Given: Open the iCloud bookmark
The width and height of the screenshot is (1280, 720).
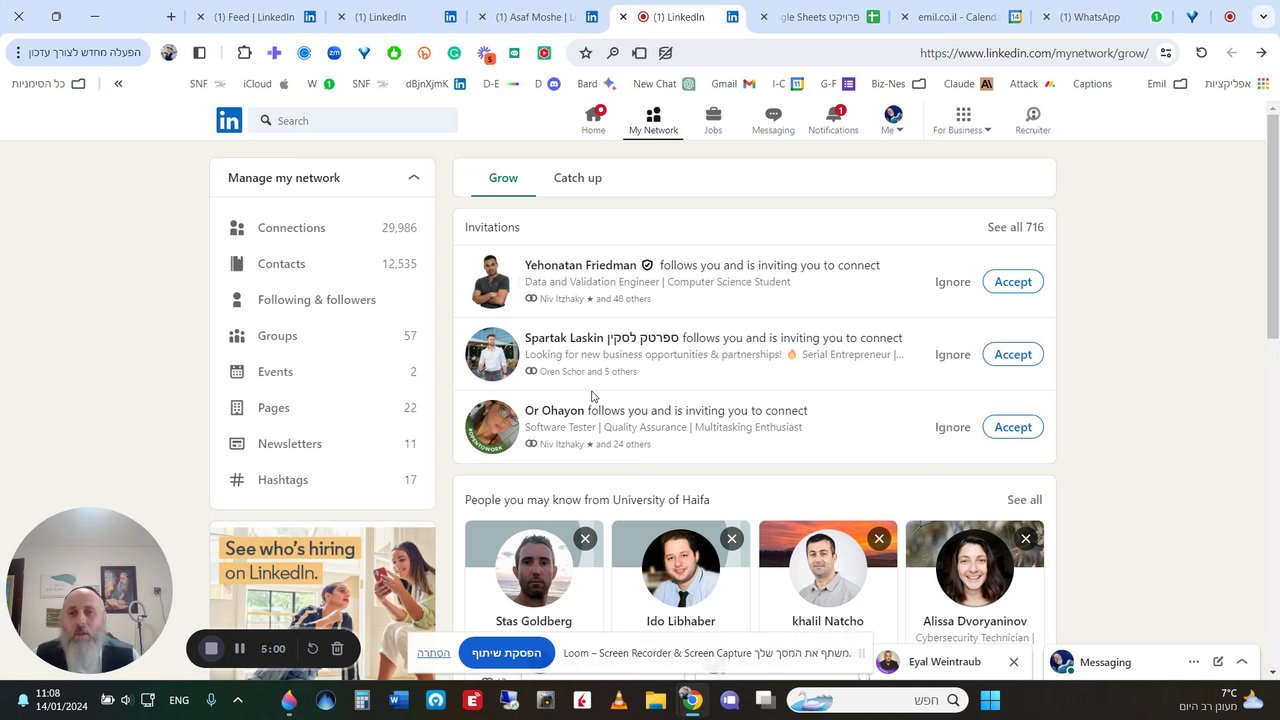Looking at the screenshot, I should 266,84.
